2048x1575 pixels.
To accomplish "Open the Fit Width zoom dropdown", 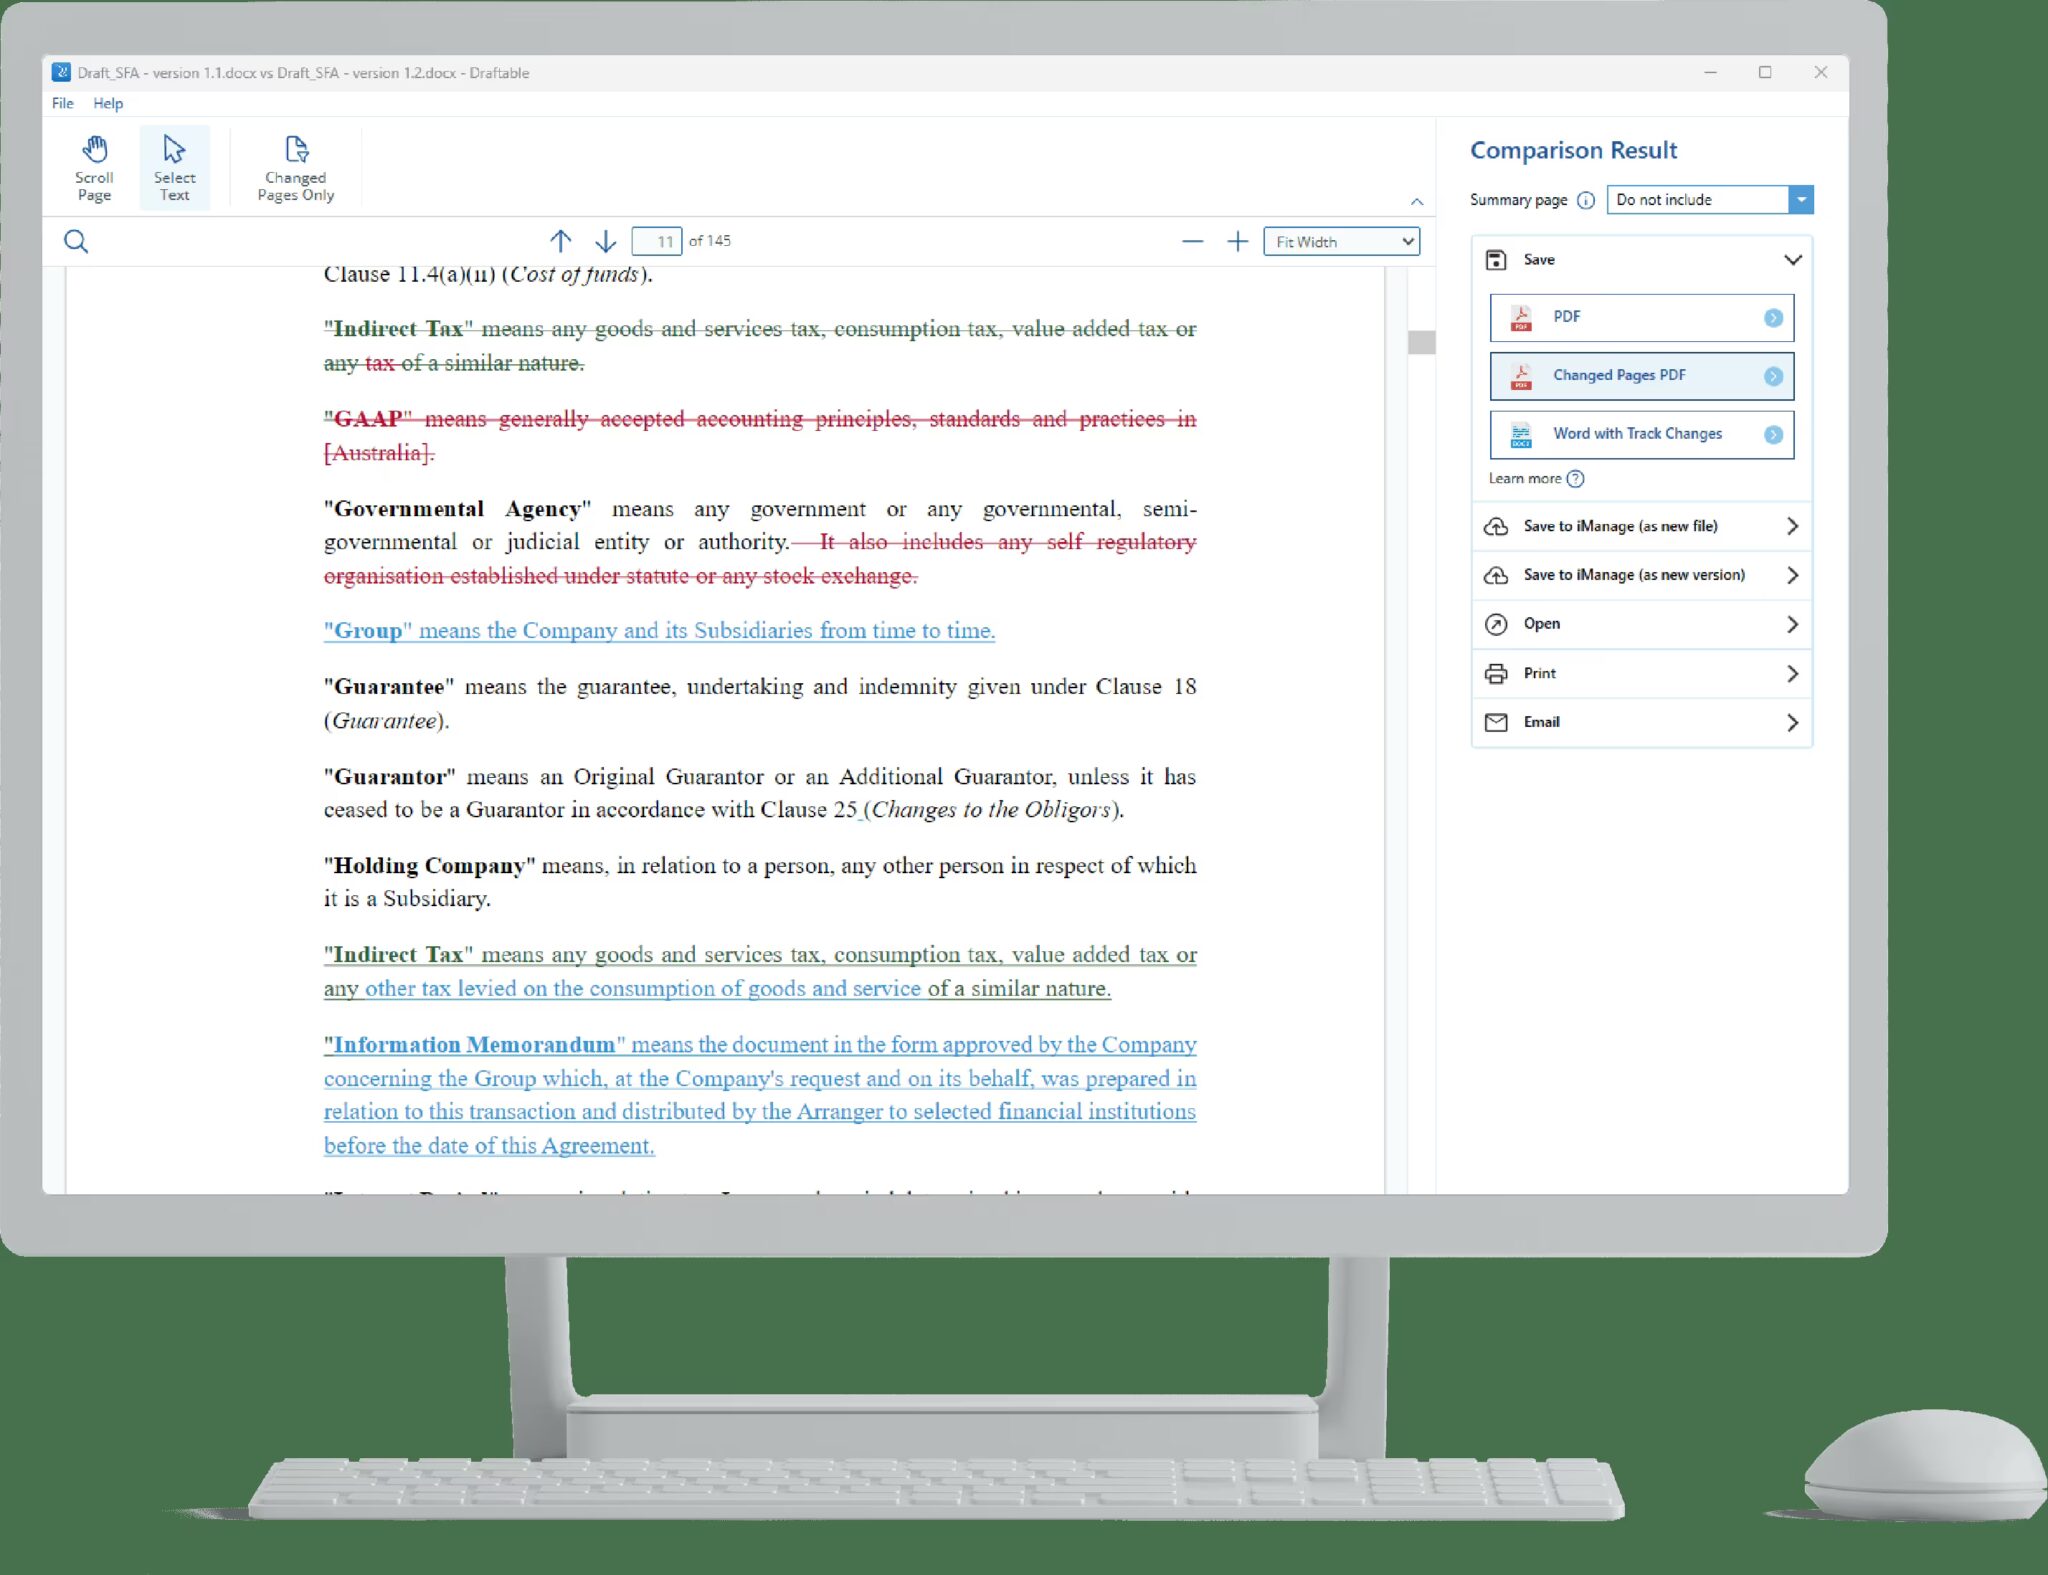I will pyautogui.click(x=1341, y=241).
